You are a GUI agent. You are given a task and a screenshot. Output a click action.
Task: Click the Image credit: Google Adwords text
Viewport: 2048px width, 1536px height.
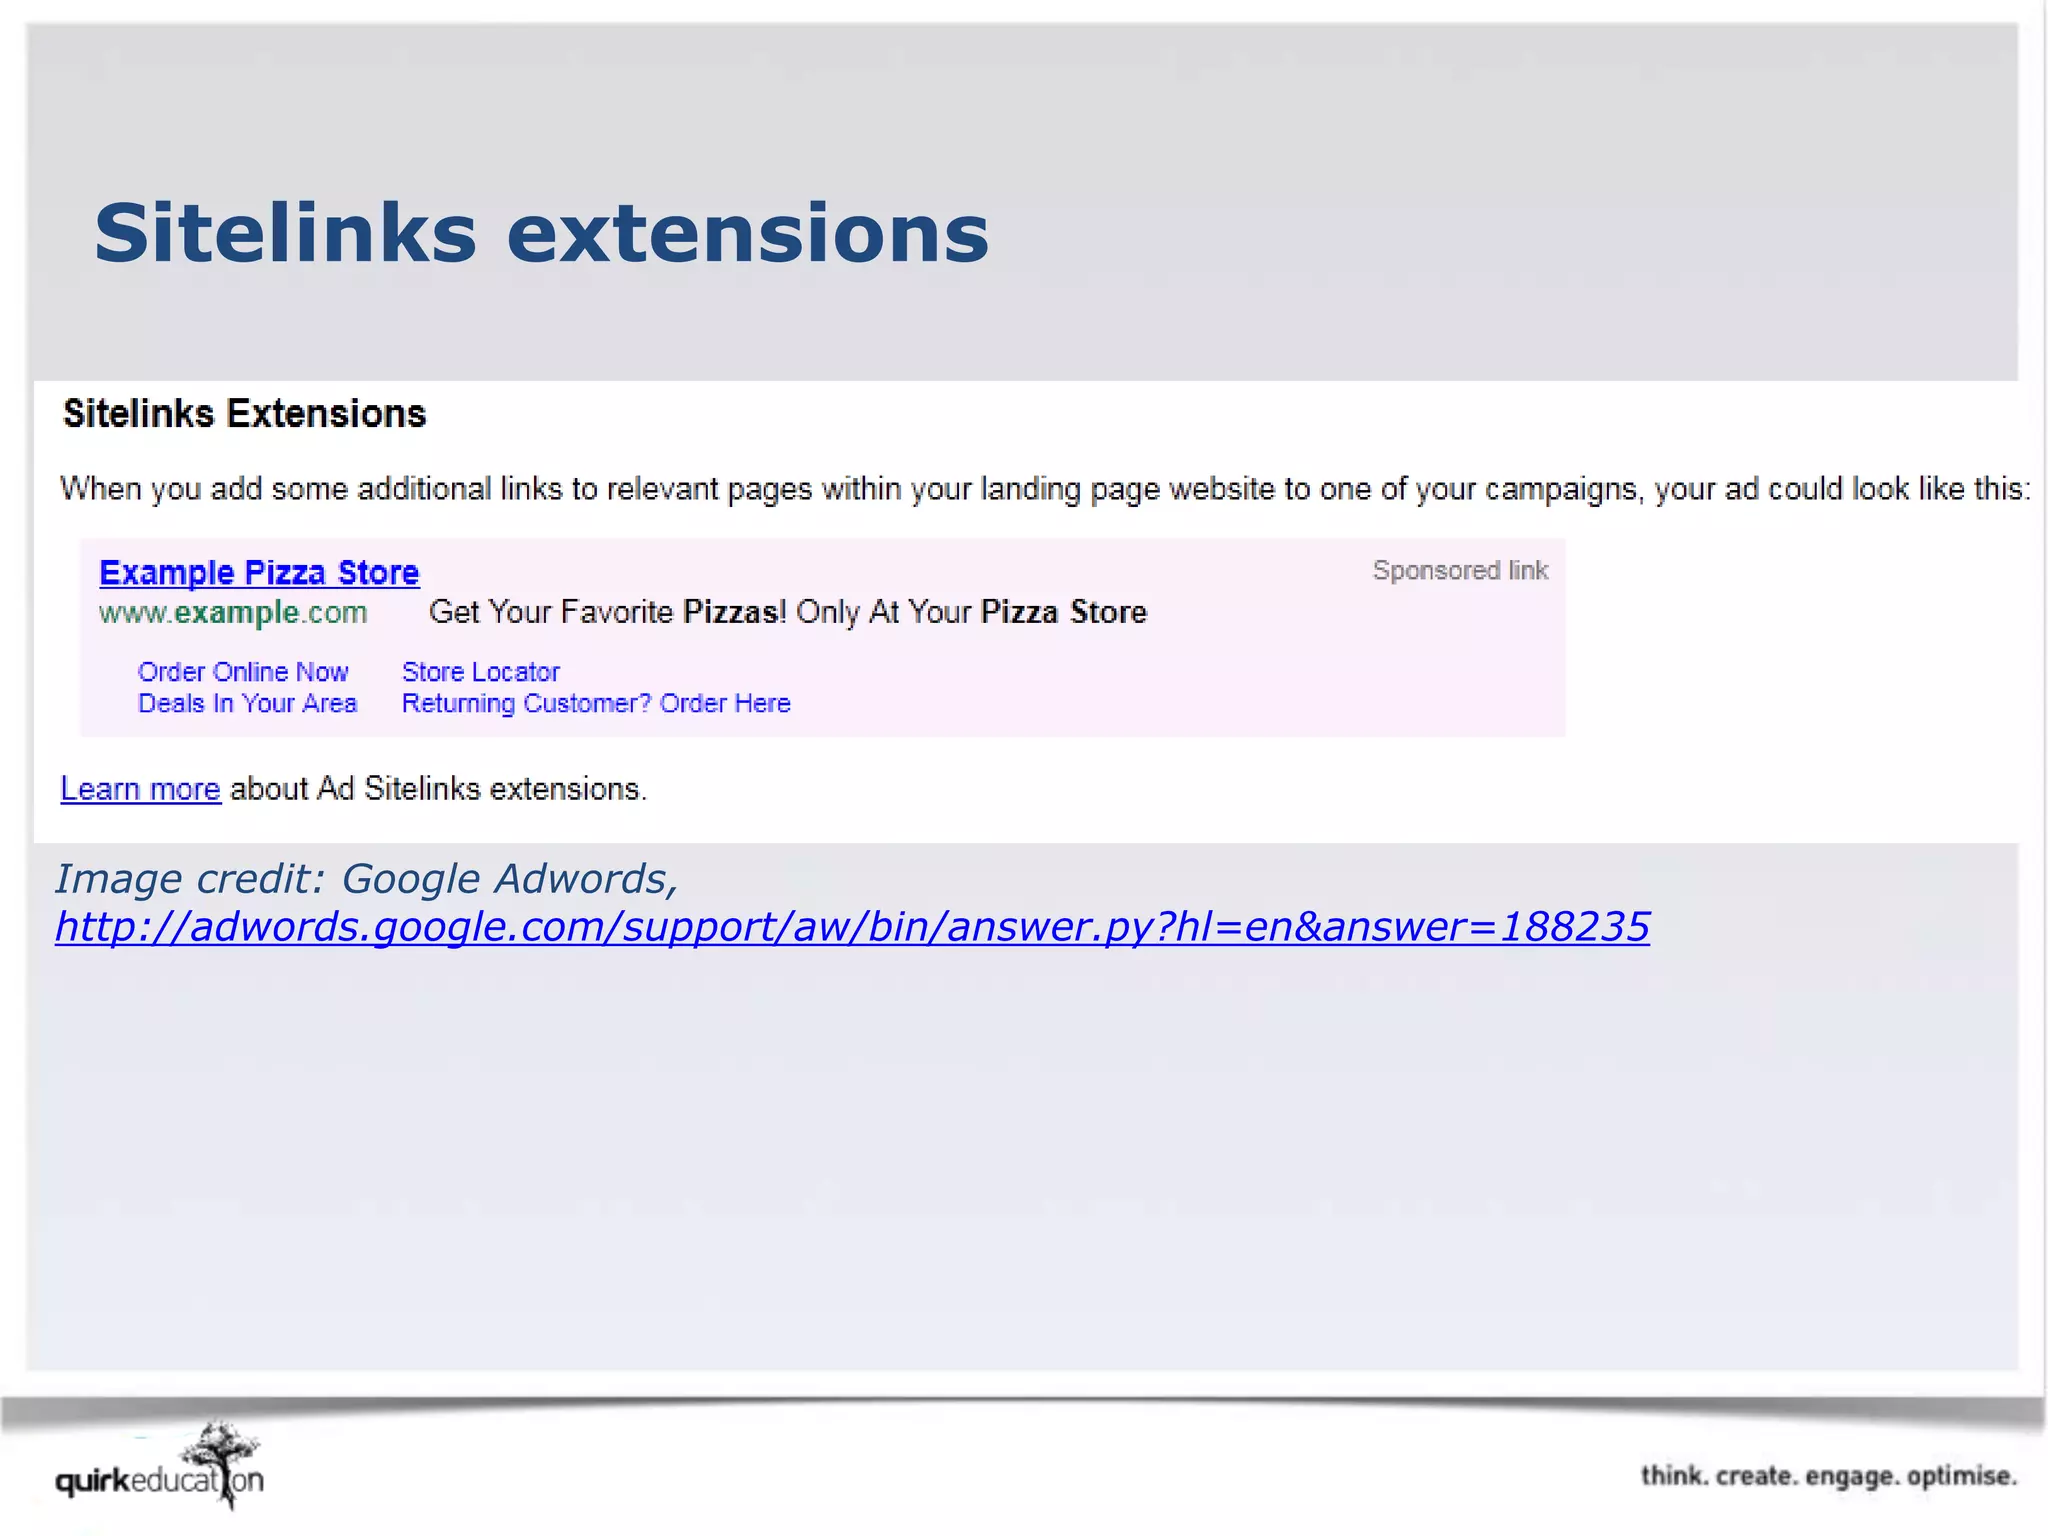[x=367, y=879]
